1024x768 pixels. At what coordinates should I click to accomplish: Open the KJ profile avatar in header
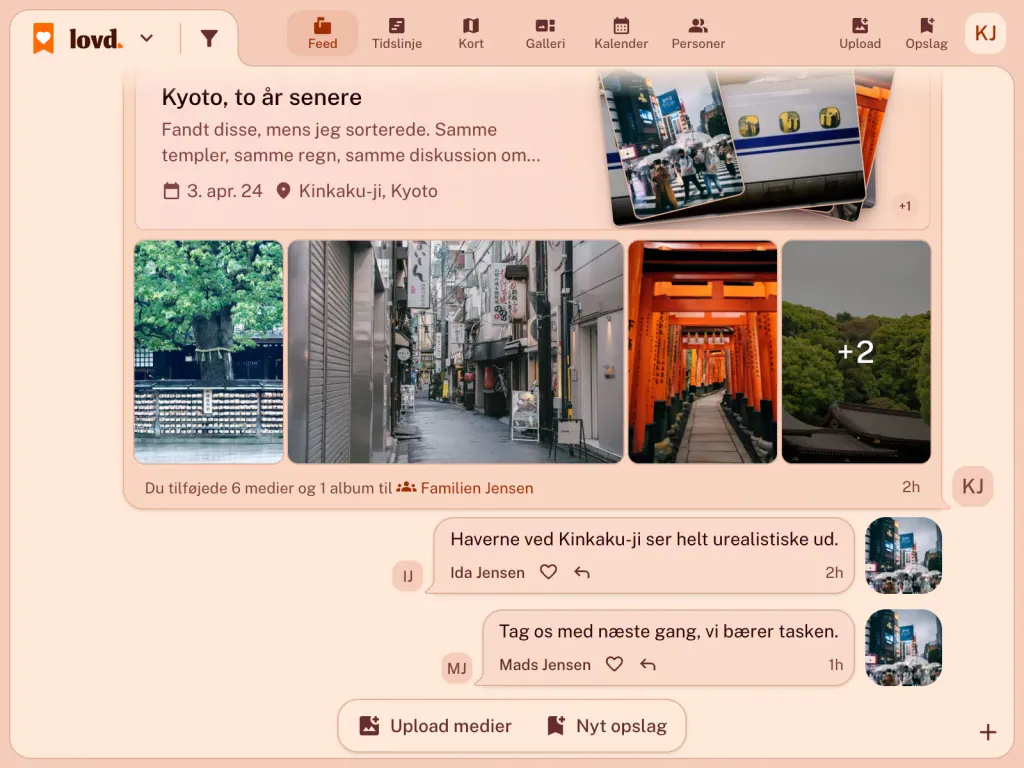[985, 33]
